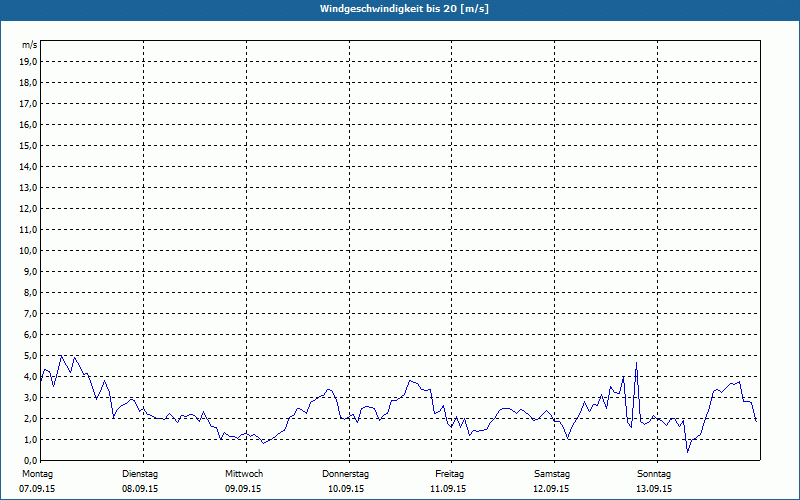Click the 6,0 y-axis label
The width and height of the screenshot is (800, 500).
pyautogui.click(x=31, y=335)
